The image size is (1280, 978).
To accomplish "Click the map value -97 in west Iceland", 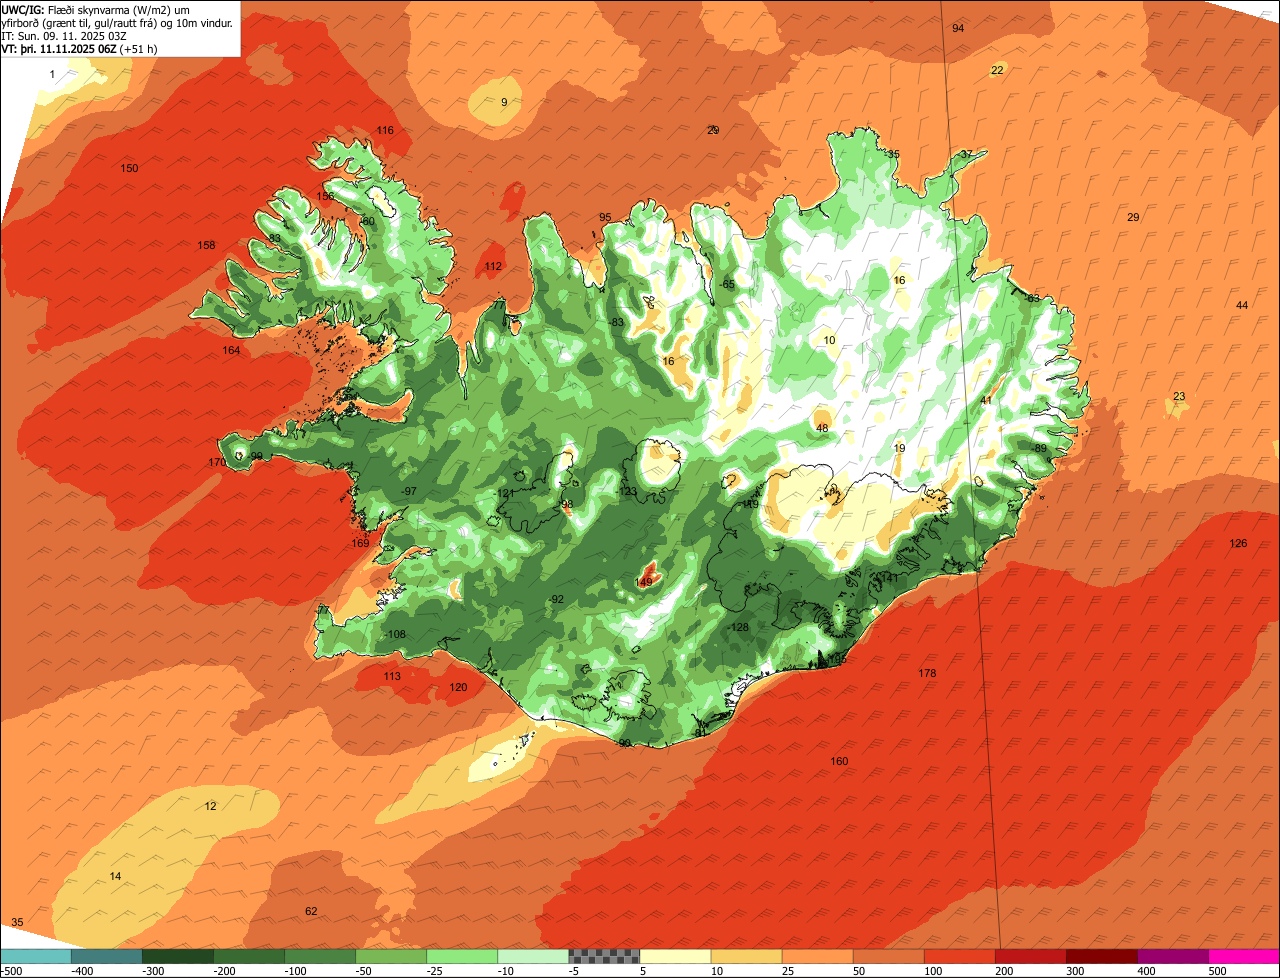I will point(408,492).
